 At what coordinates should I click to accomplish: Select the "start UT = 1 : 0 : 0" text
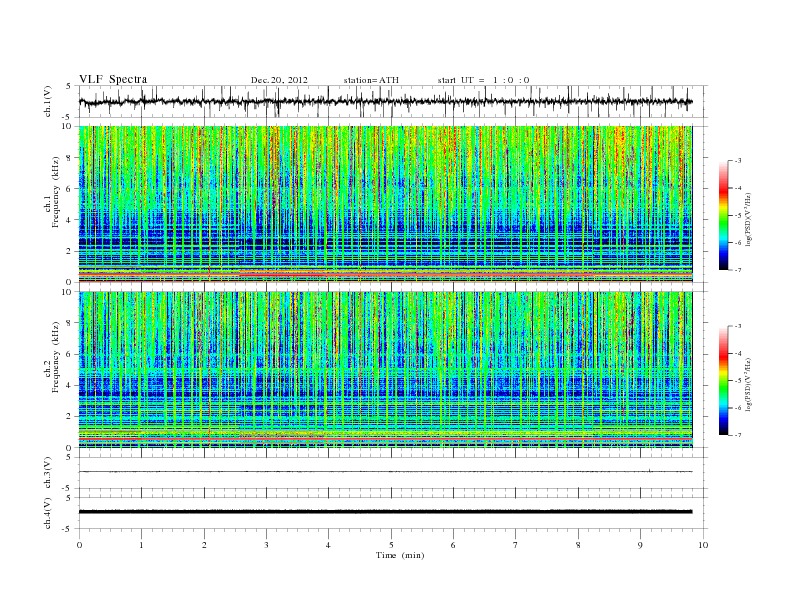click(483, 80)
